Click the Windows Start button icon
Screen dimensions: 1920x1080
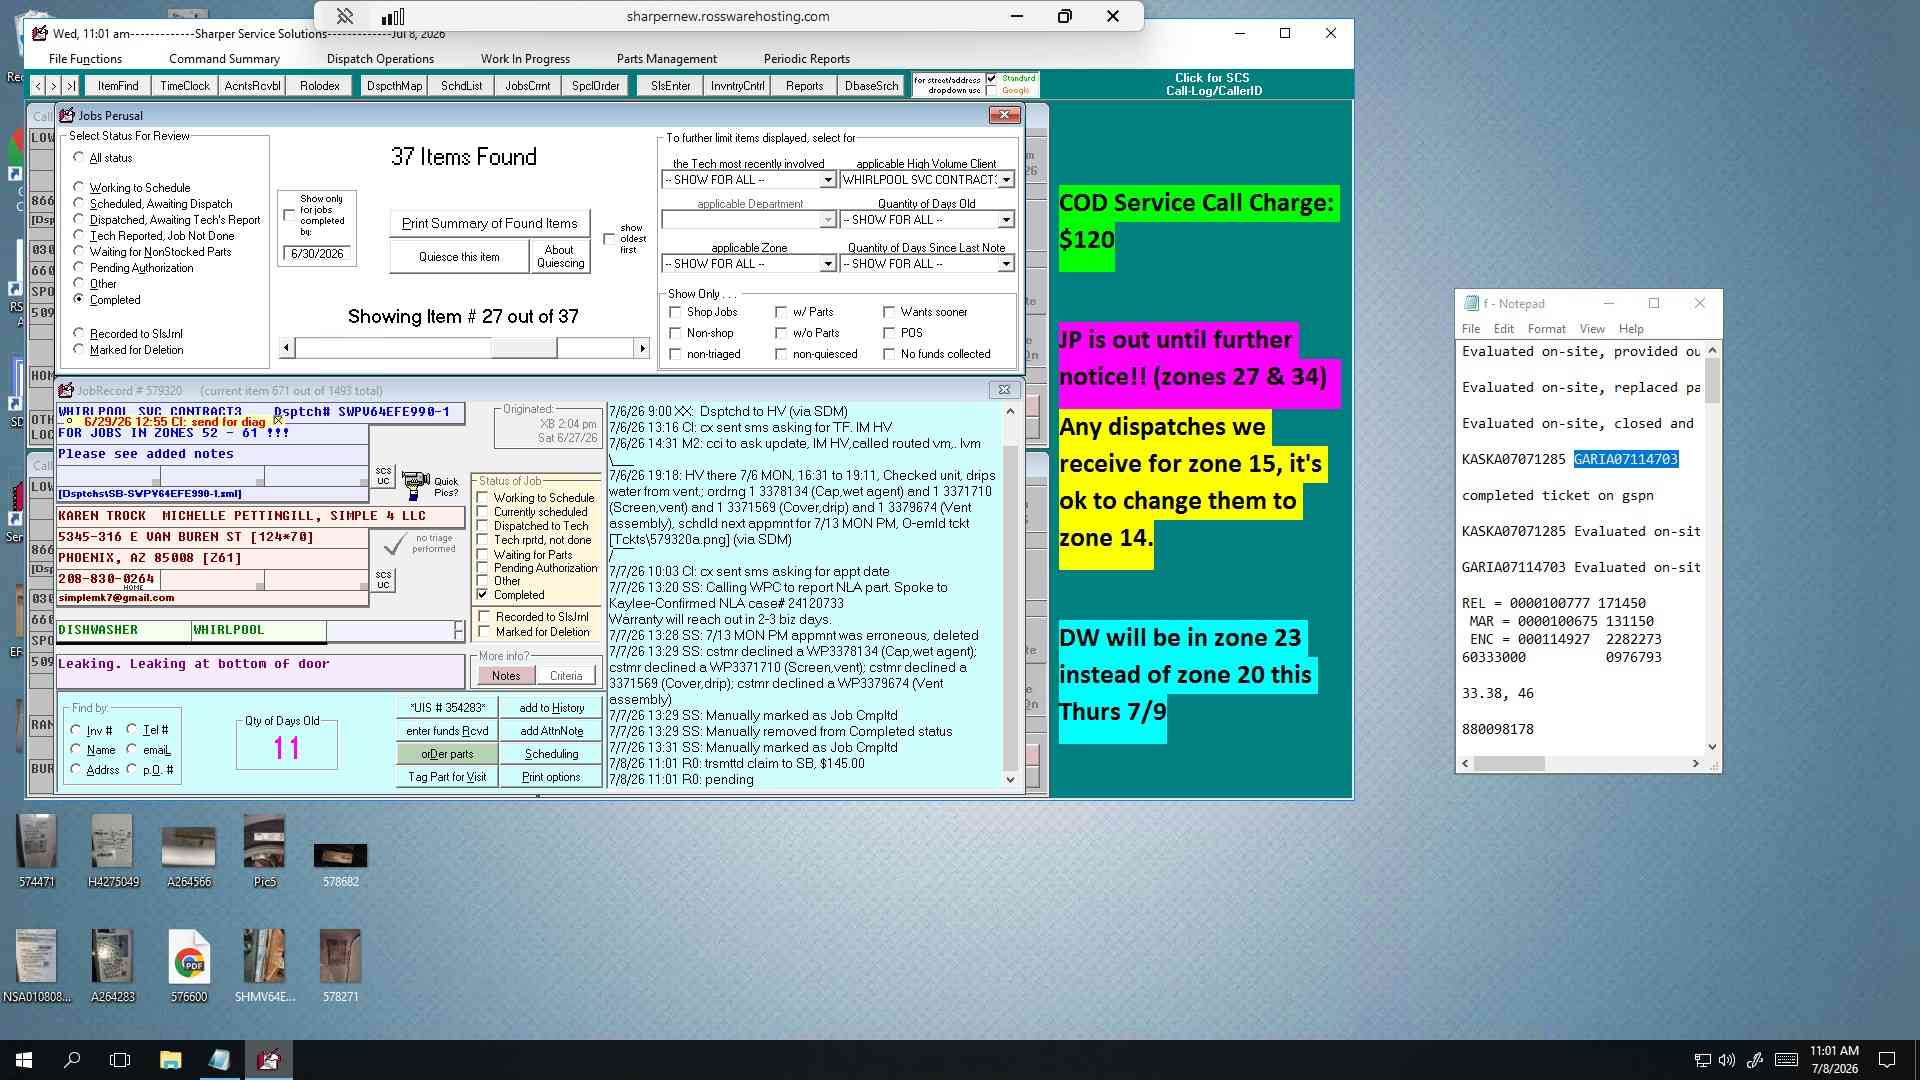pos(24,1060)
